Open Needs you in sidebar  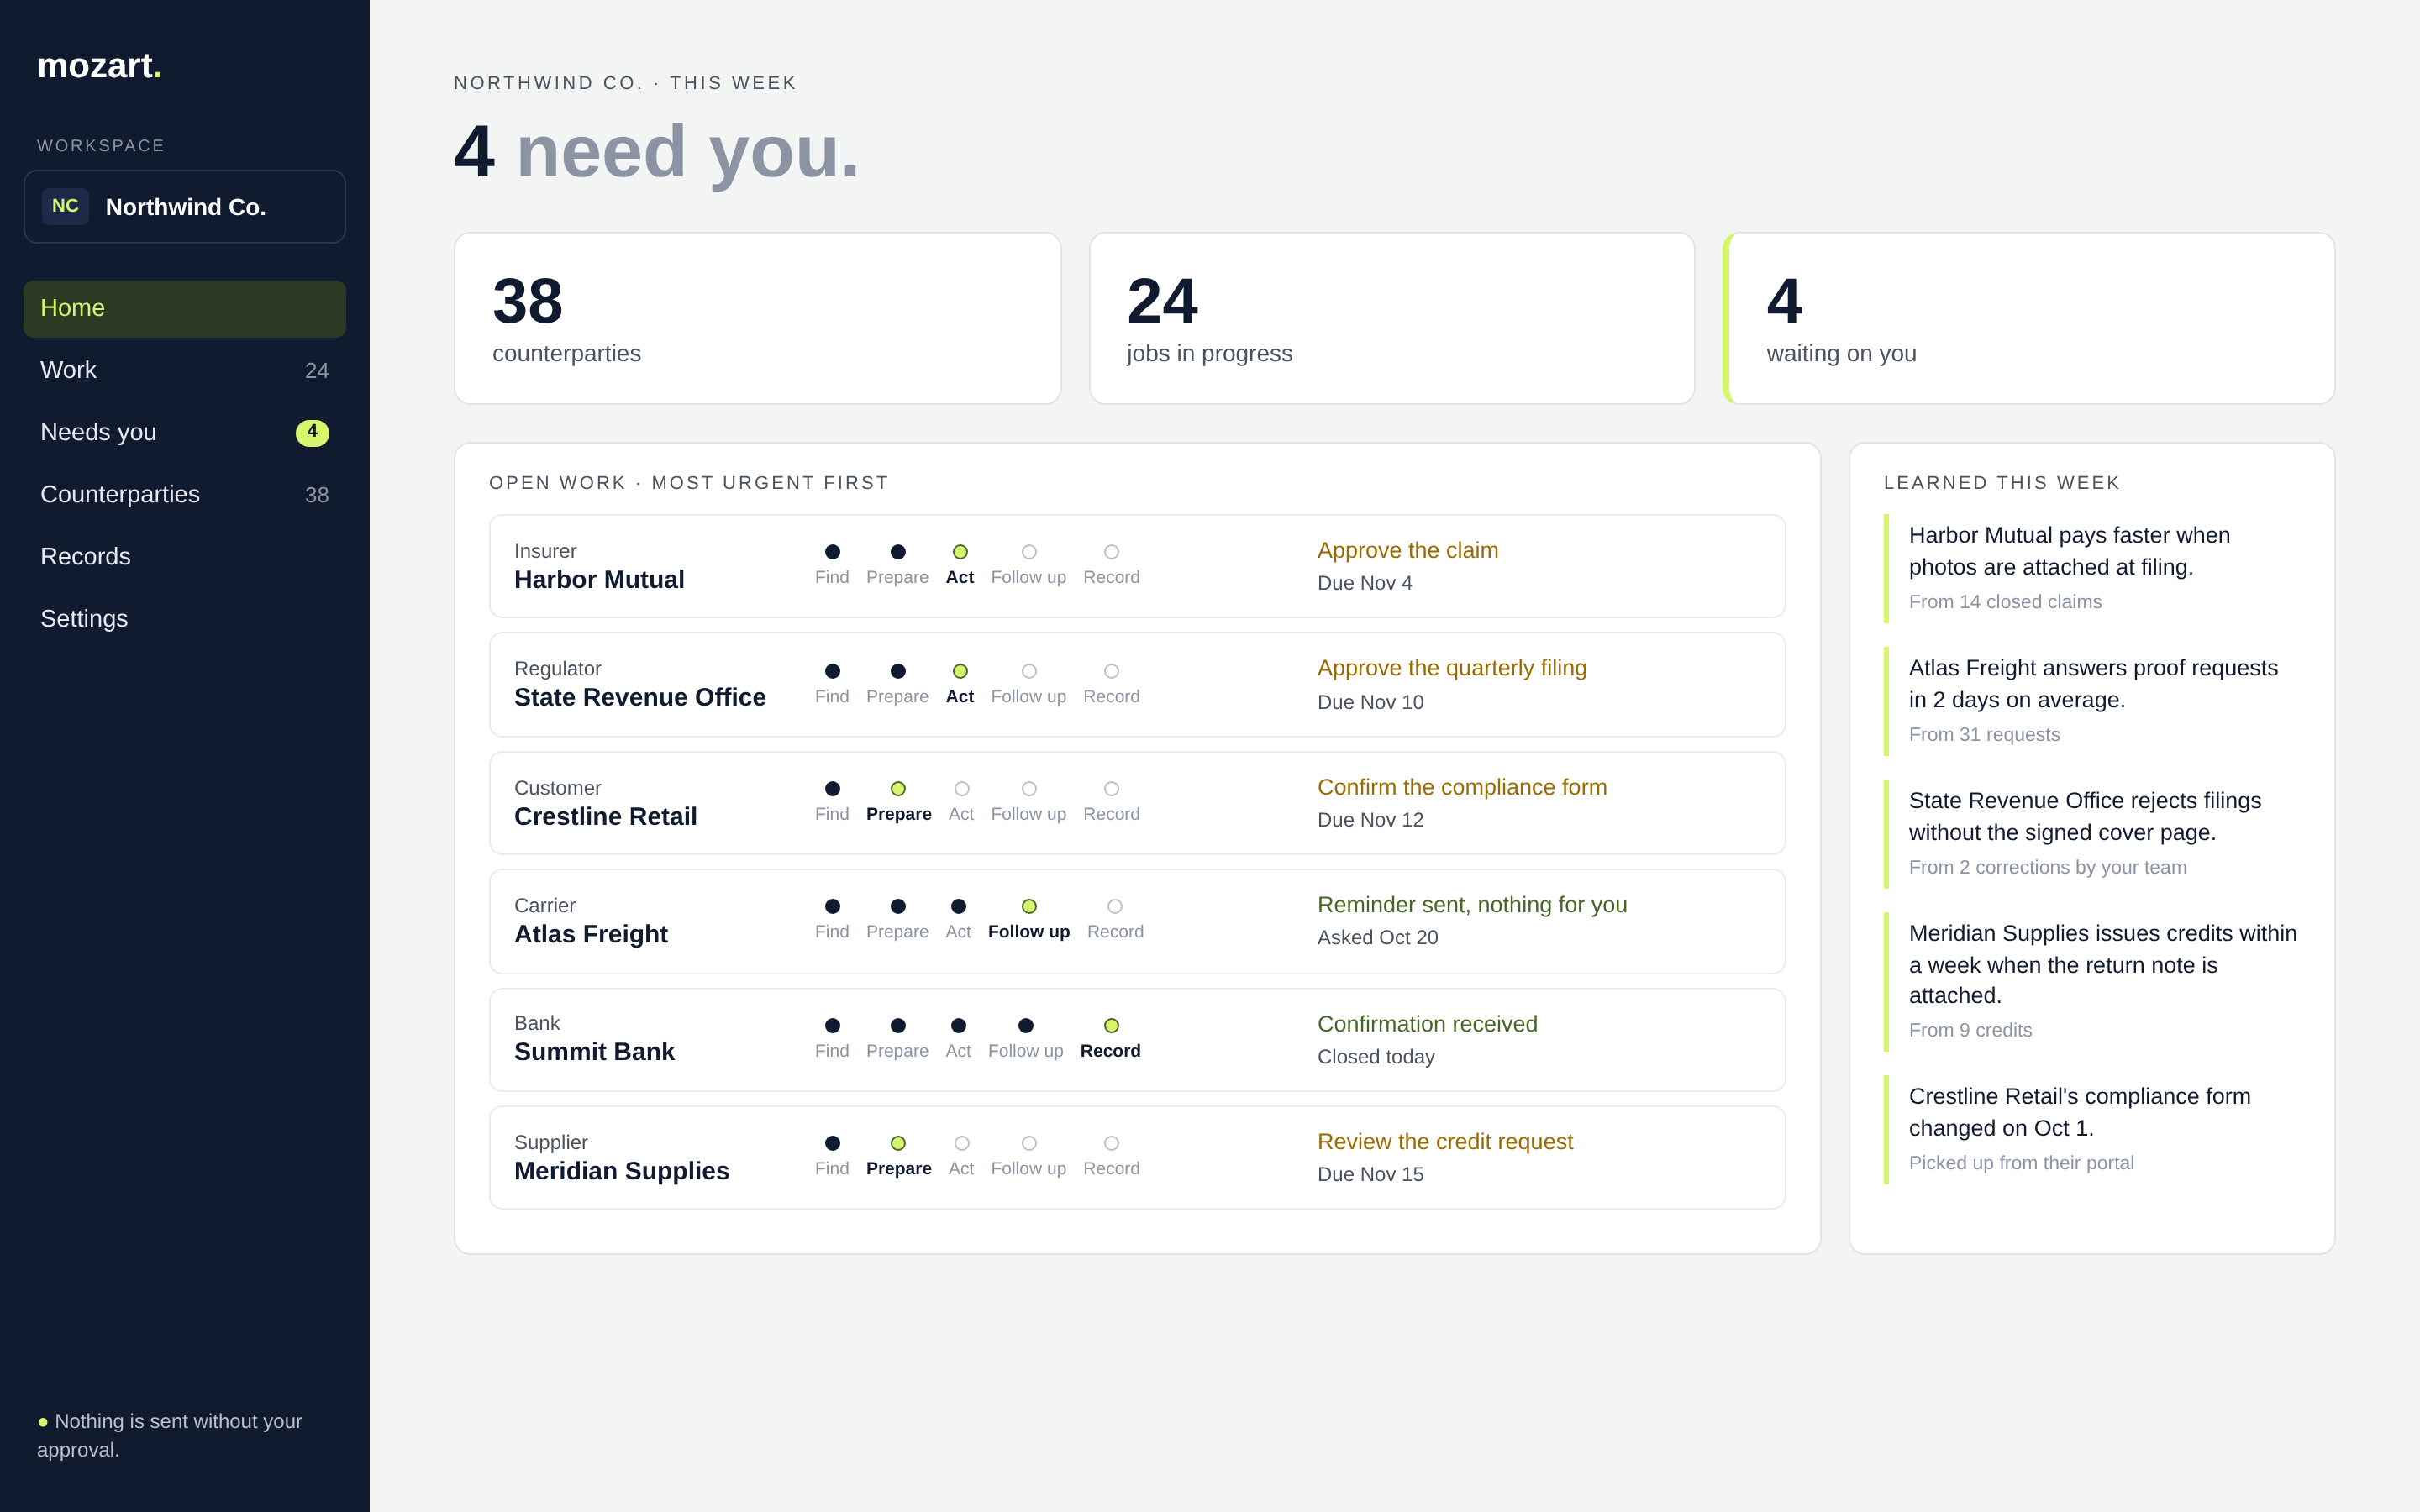[184, 432]
